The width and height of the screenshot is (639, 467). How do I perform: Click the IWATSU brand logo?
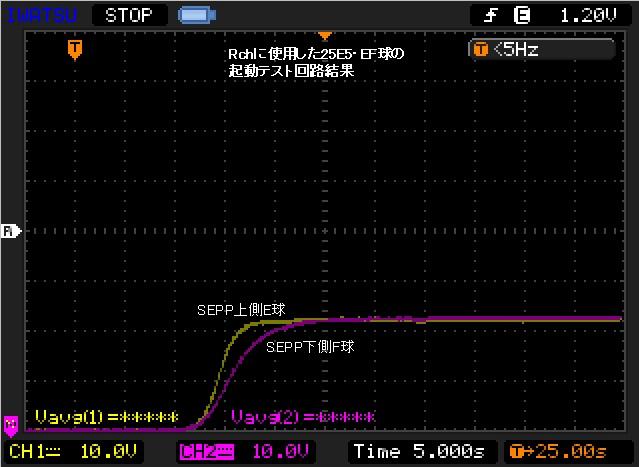[42, 15]
